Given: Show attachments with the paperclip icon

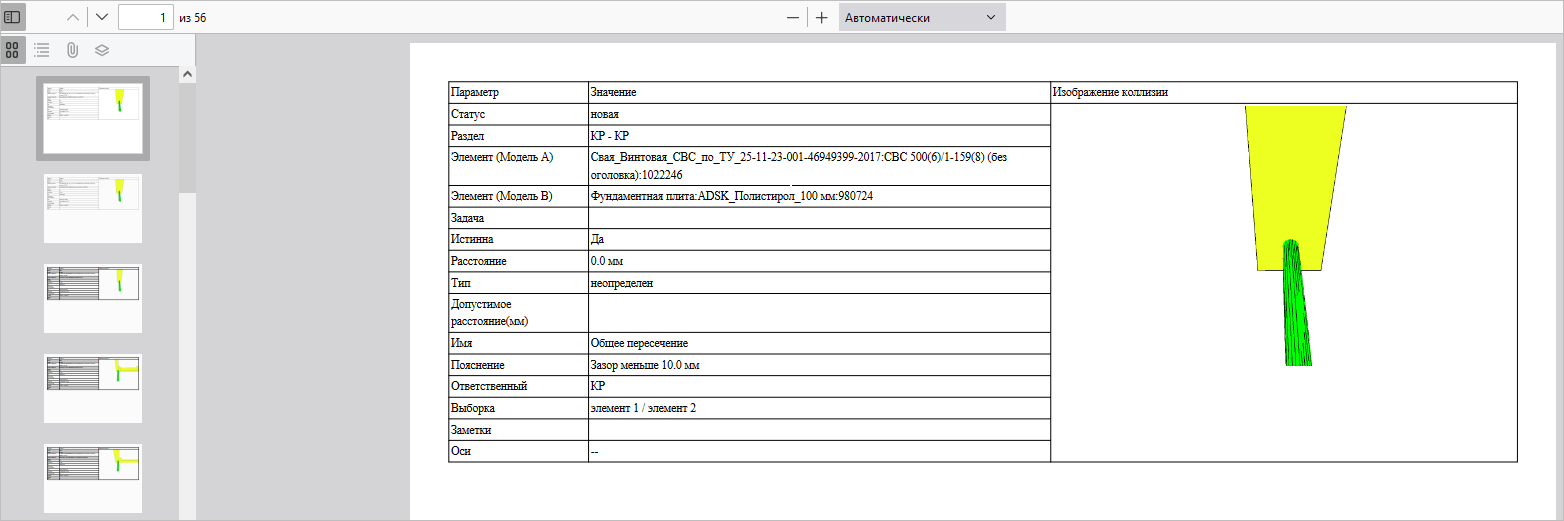Looking at the screenshot, I should coord(72,49).
